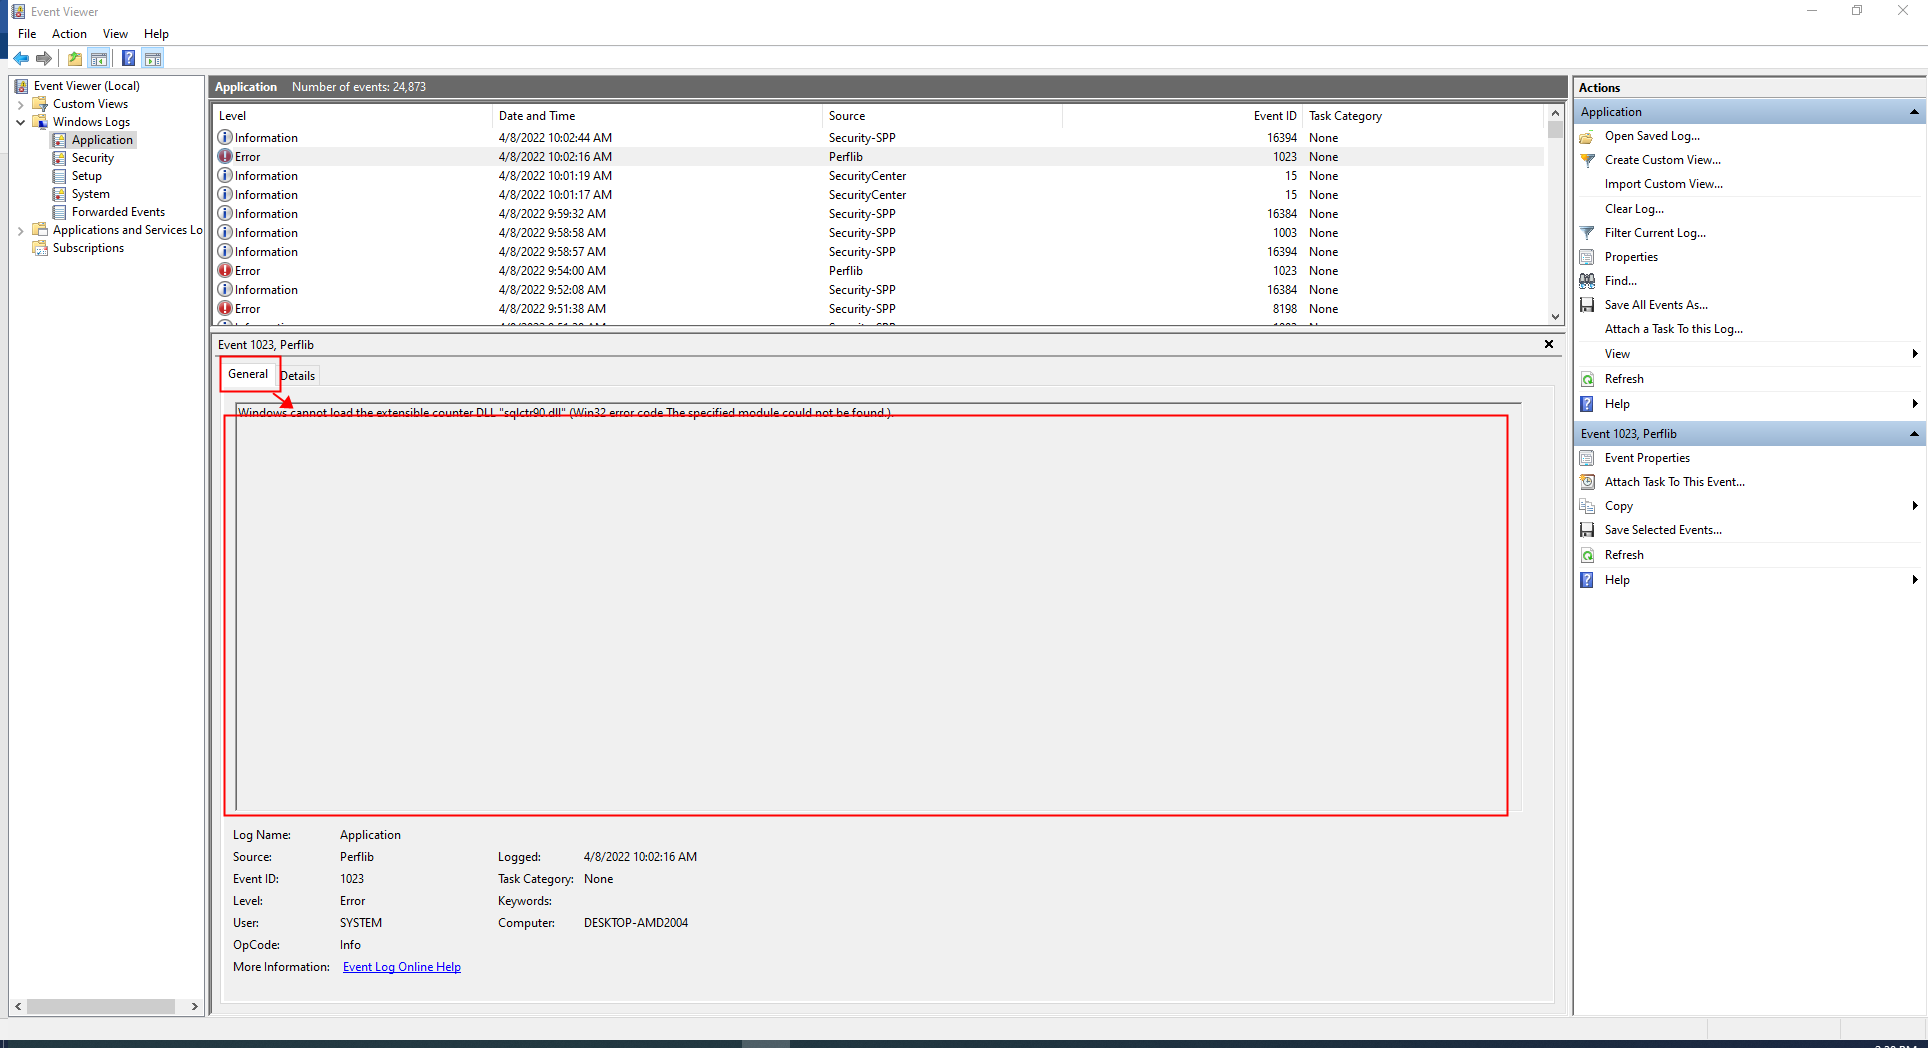The width and height of the screenshot is (1928, 1048).
Task: Collapse the Windows Logs node
Action: (20, 122)
